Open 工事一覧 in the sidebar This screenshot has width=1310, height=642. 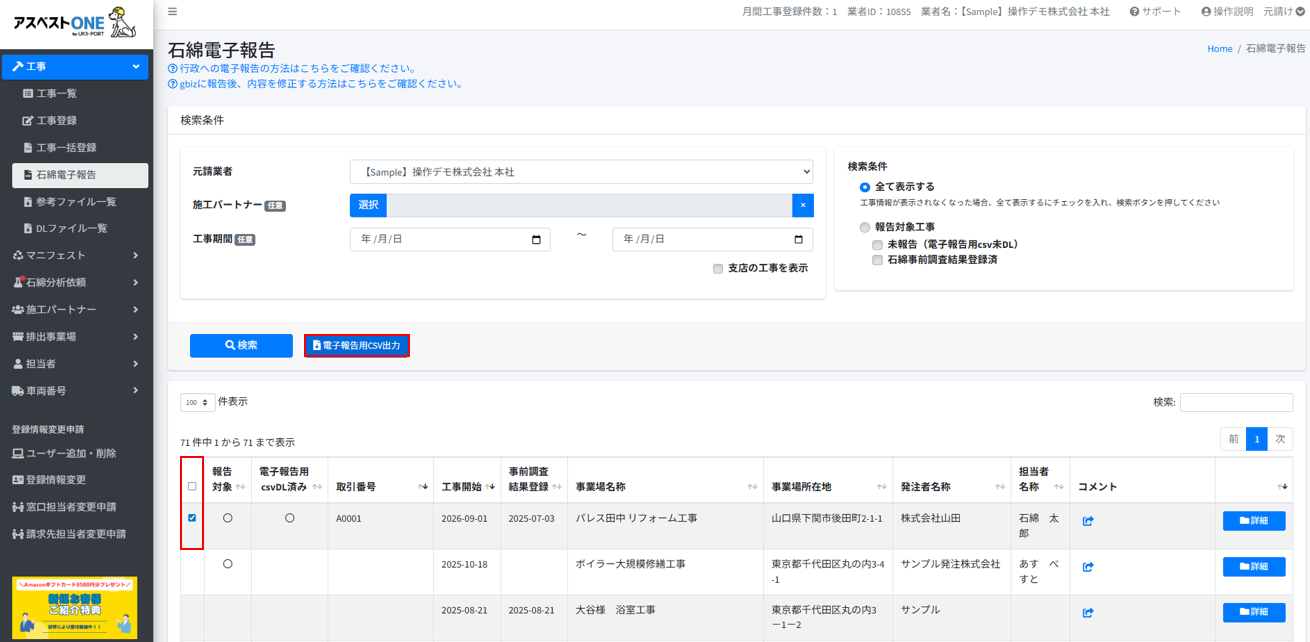tap(57, 93)
